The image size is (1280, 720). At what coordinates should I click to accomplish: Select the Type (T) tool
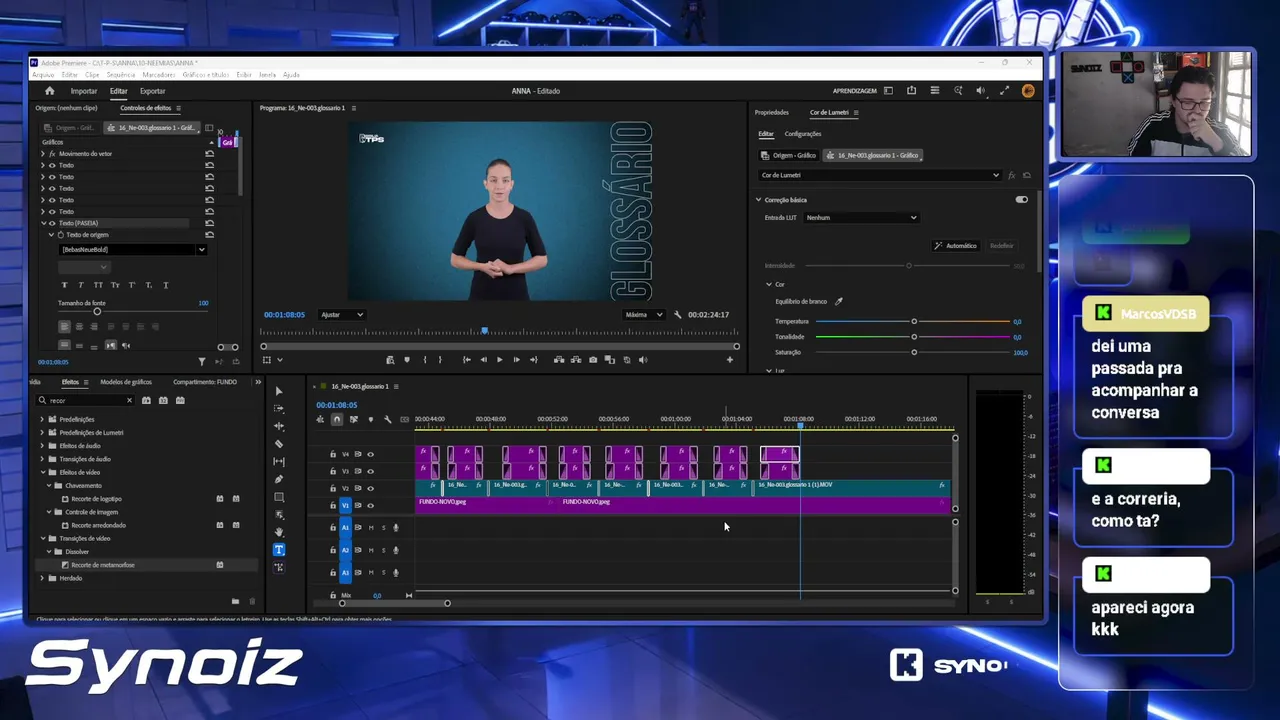[279, 550]
